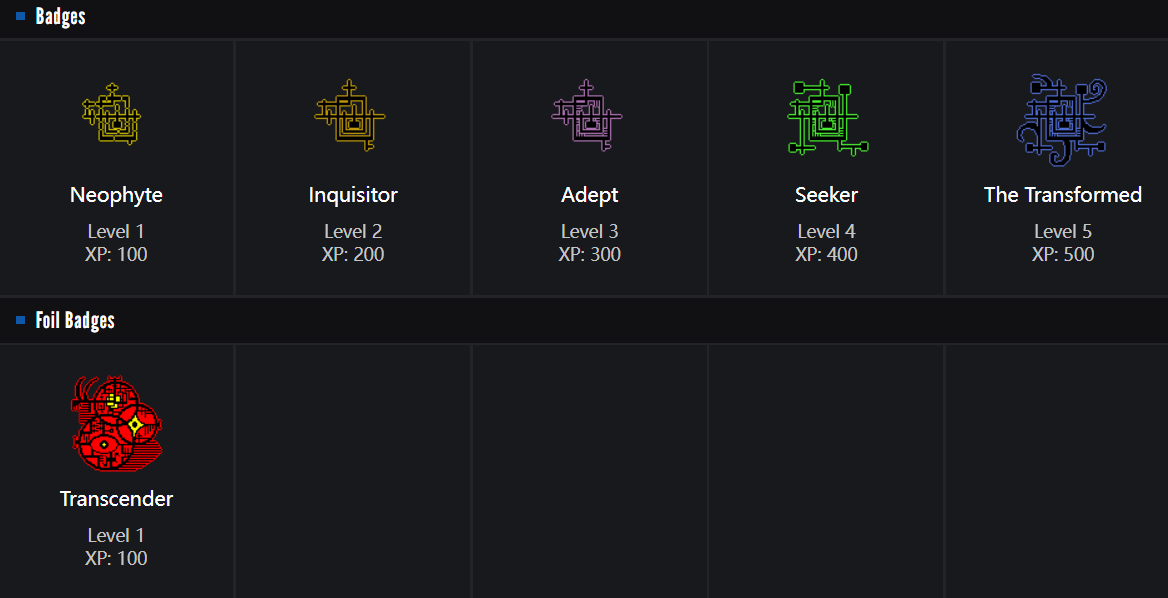Click the orange Inquisitor badge icon
This screenshot has height=598, width=1168.
(350, 115)
